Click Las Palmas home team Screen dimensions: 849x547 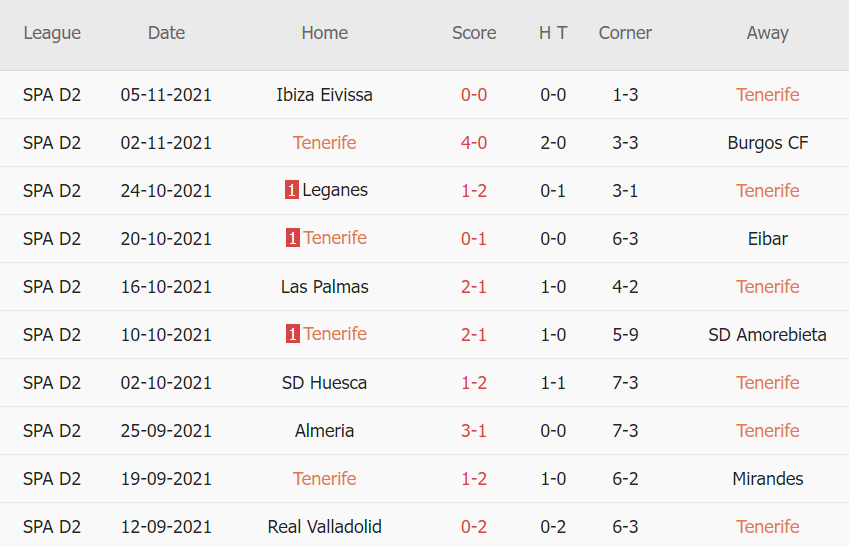pyautogui.click(x=324, y=287)
